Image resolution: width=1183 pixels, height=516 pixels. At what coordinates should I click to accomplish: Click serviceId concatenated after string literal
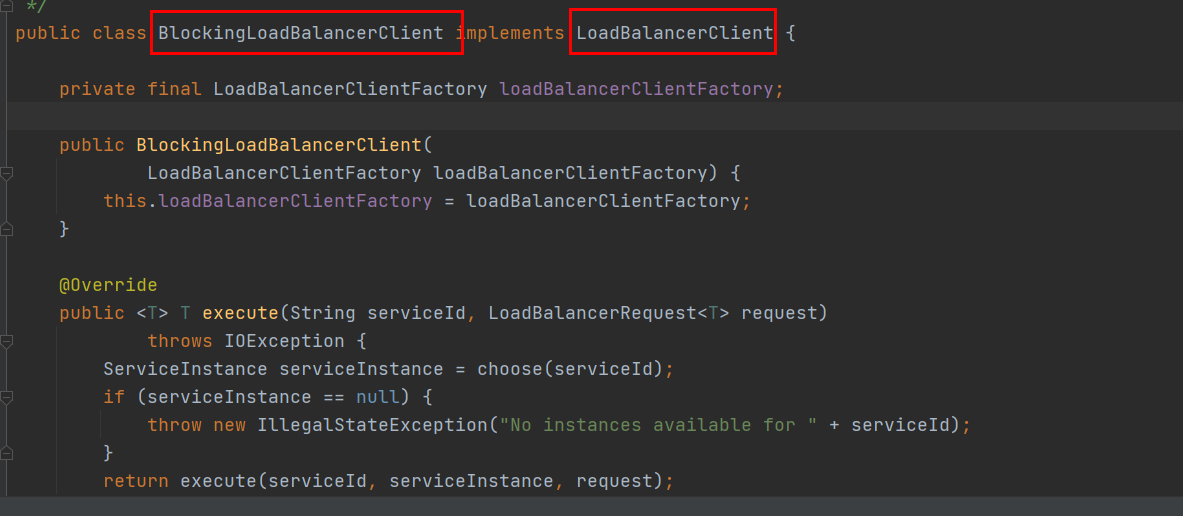[900, 425]
